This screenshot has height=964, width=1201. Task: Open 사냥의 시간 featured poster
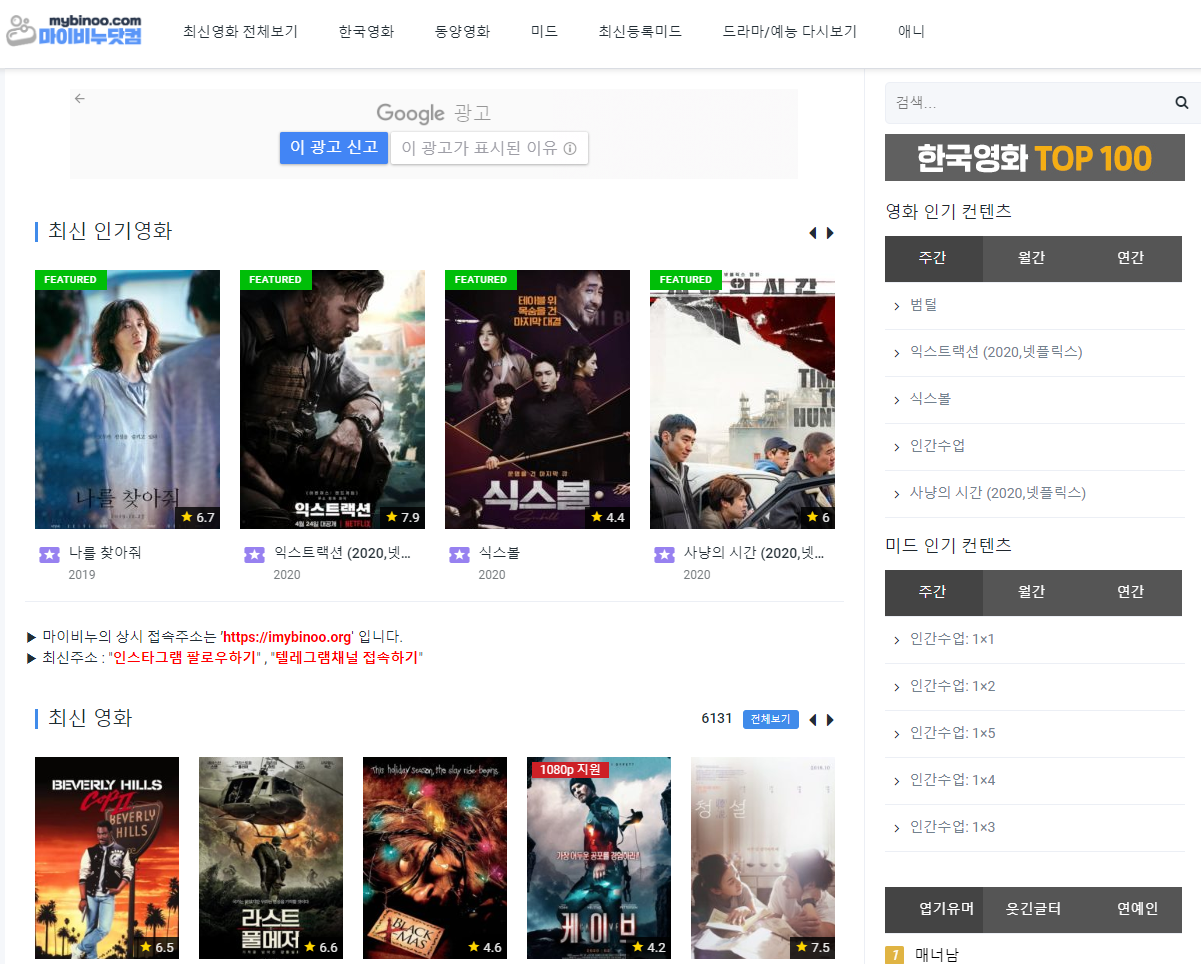point(742,399)
